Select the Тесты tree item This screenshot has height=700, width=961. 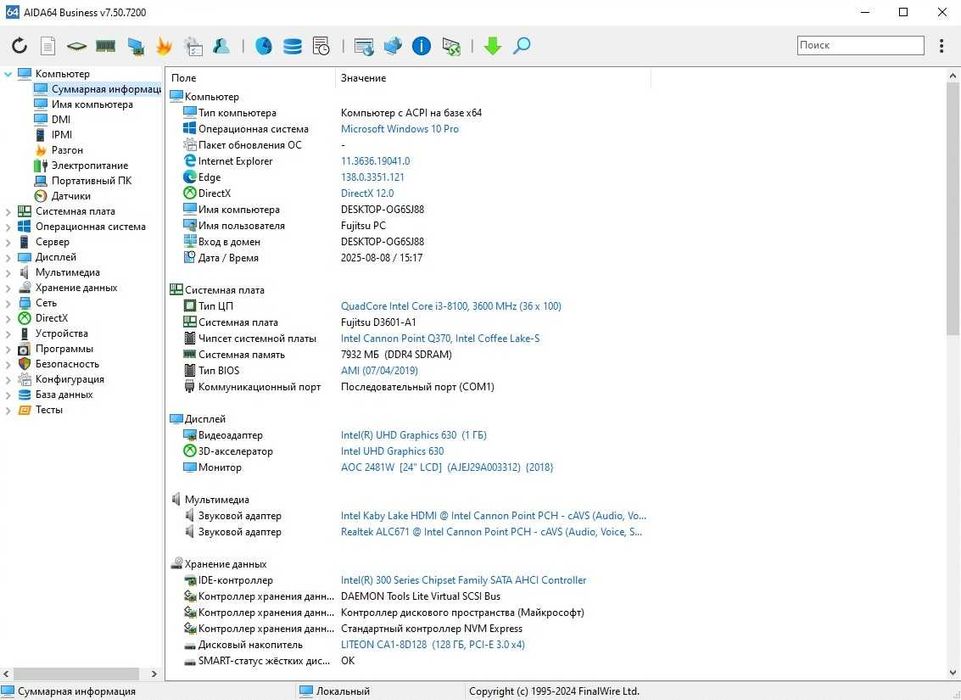(x=48, y=410)
